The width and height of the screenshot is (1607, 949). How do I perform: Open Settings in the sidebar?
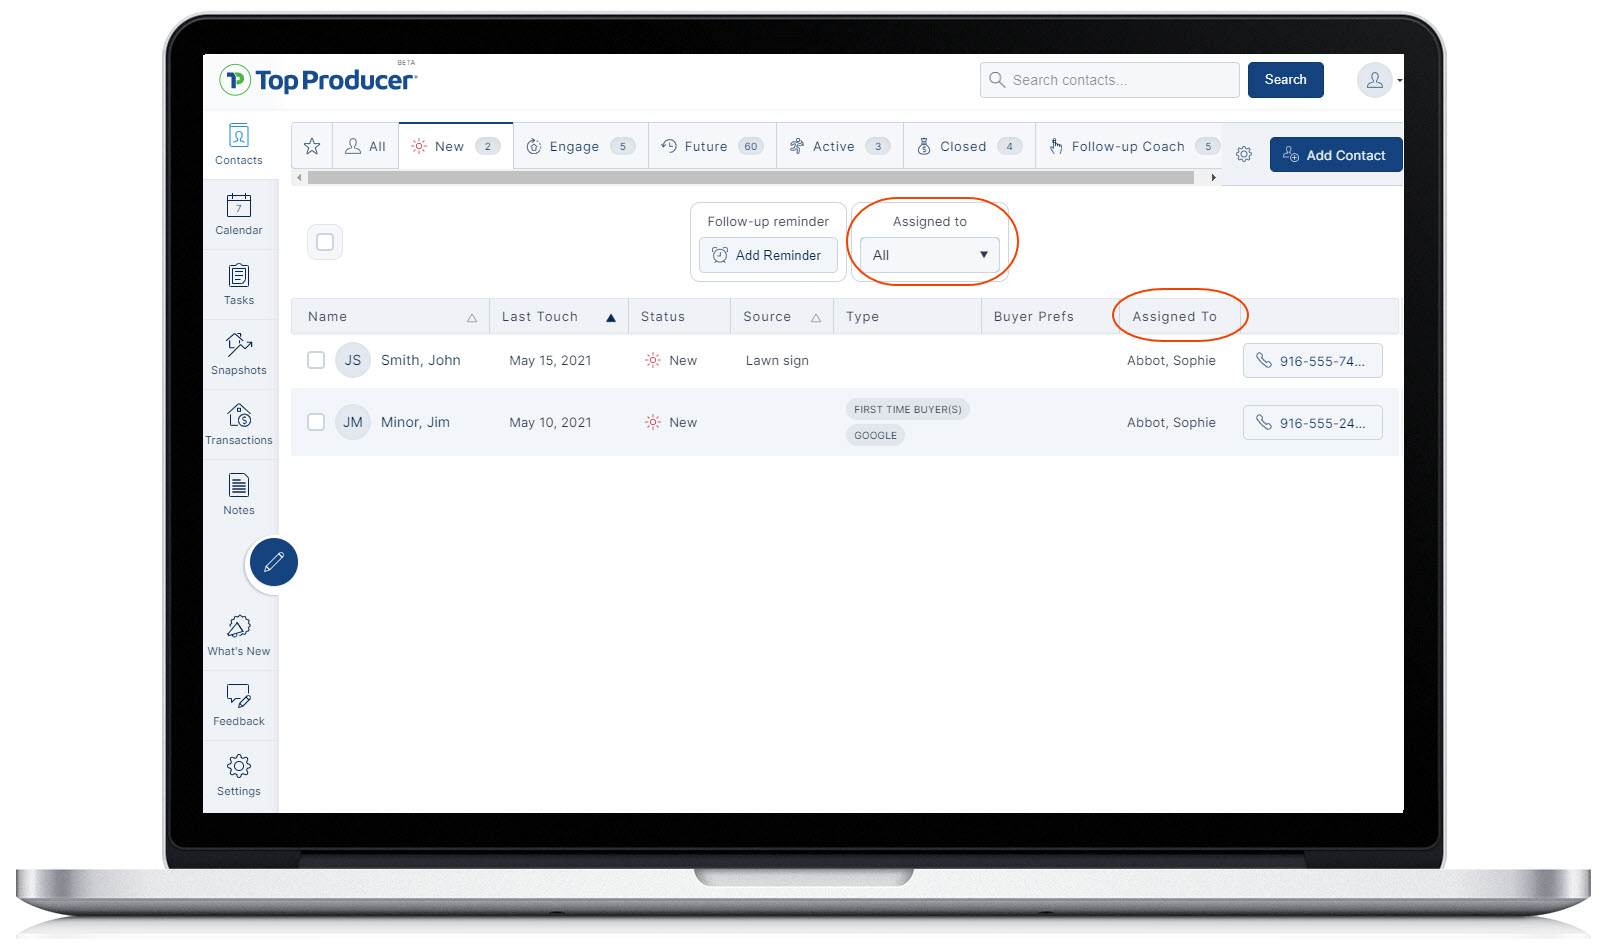coord(239,776)
